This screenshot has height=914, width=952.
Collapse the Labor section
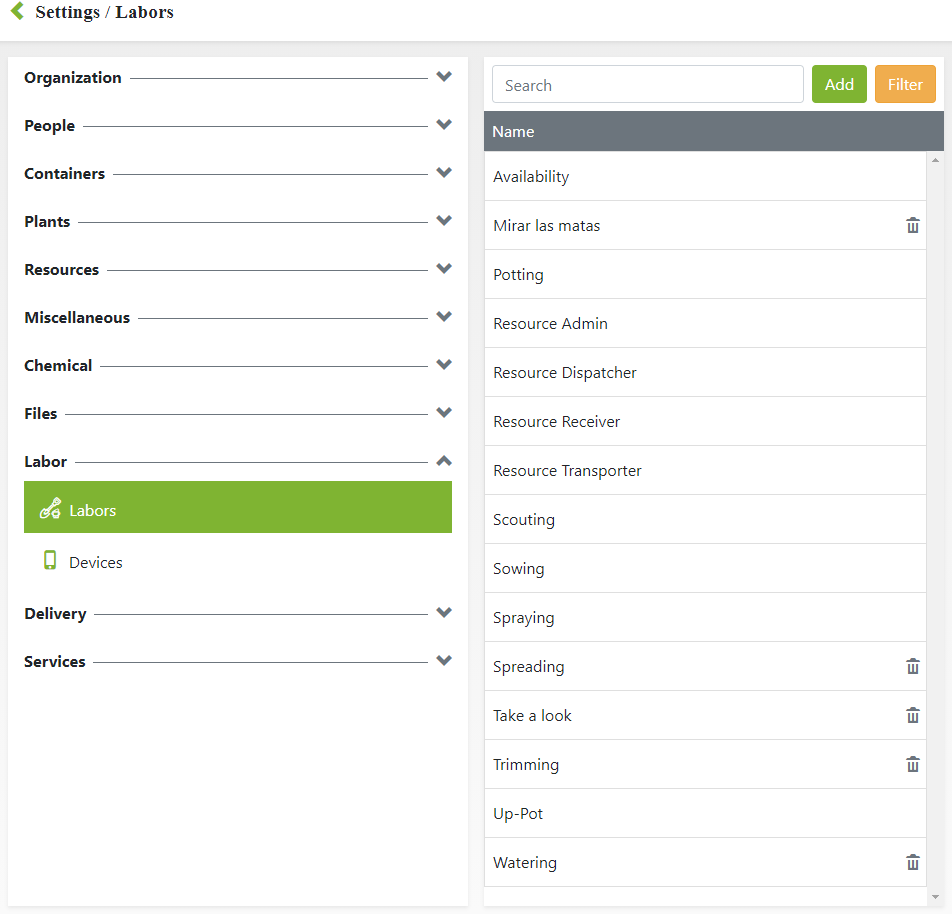(444, 461)
